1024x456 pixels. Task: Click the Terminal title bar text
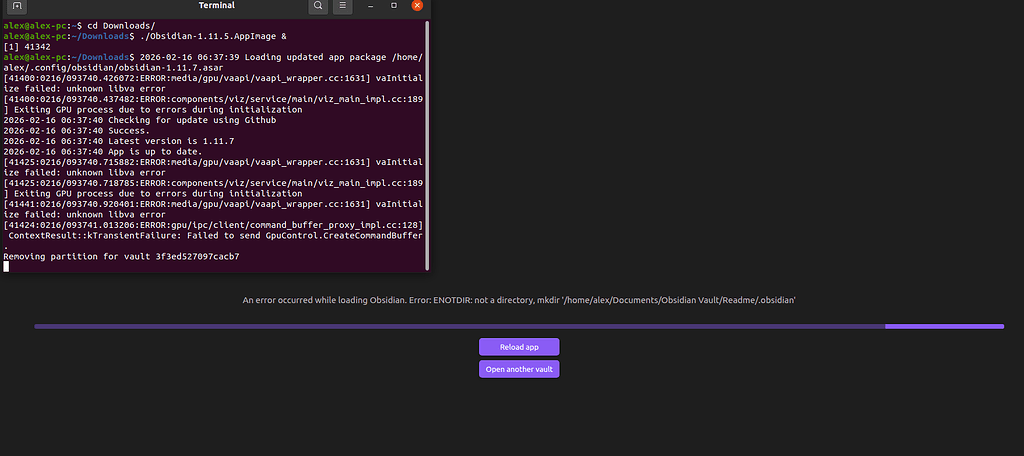[217, 6]
